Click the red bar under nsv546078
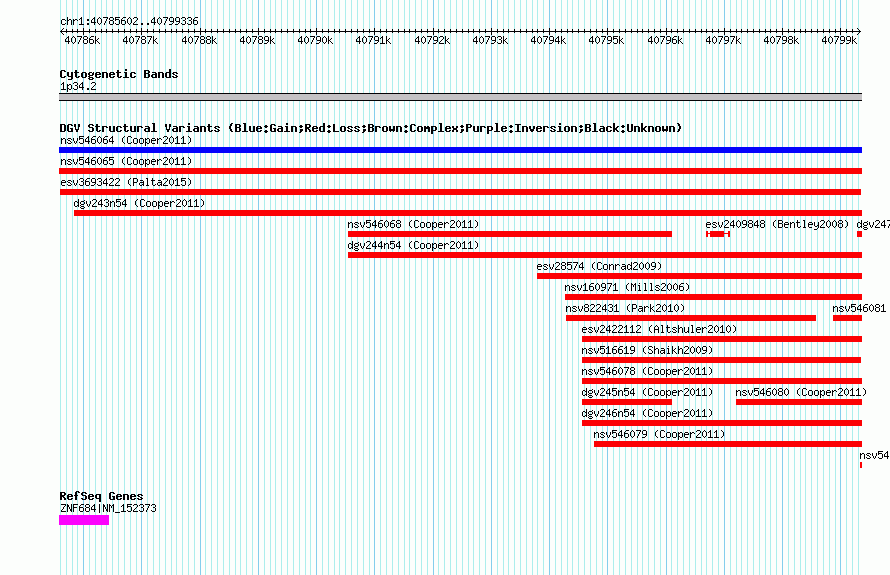The image size is (890, 575). 722,381
